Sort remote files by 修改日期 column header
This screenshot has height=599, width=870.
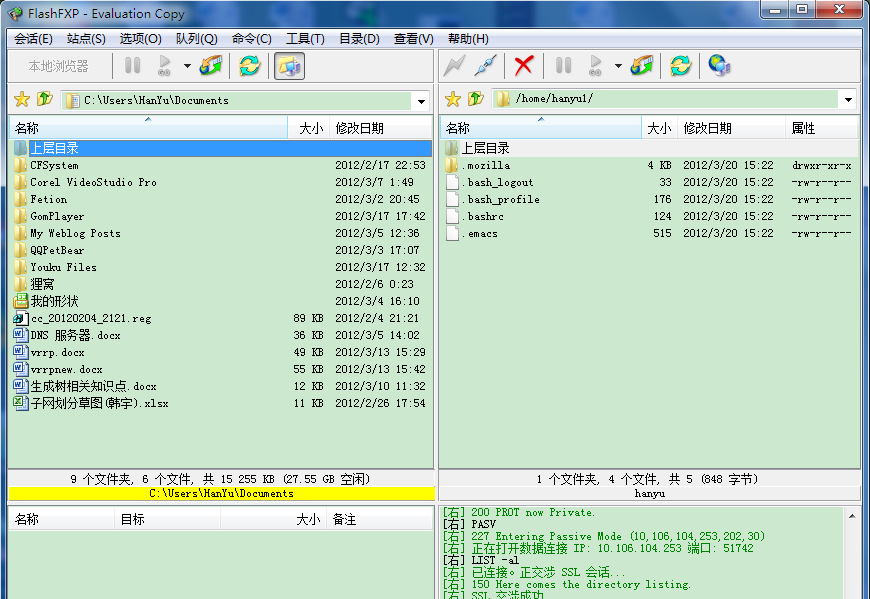click(731, 128)
